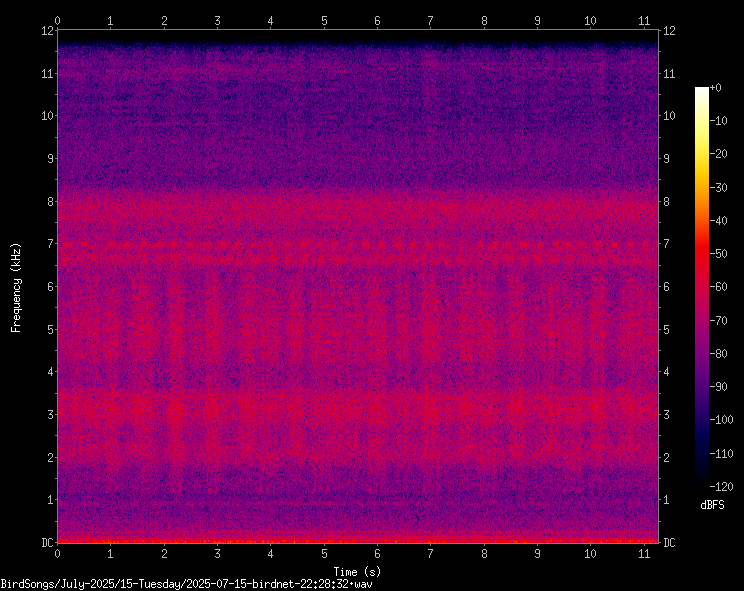Click the 'DC' label on the right frequency axis

(669, 543)
